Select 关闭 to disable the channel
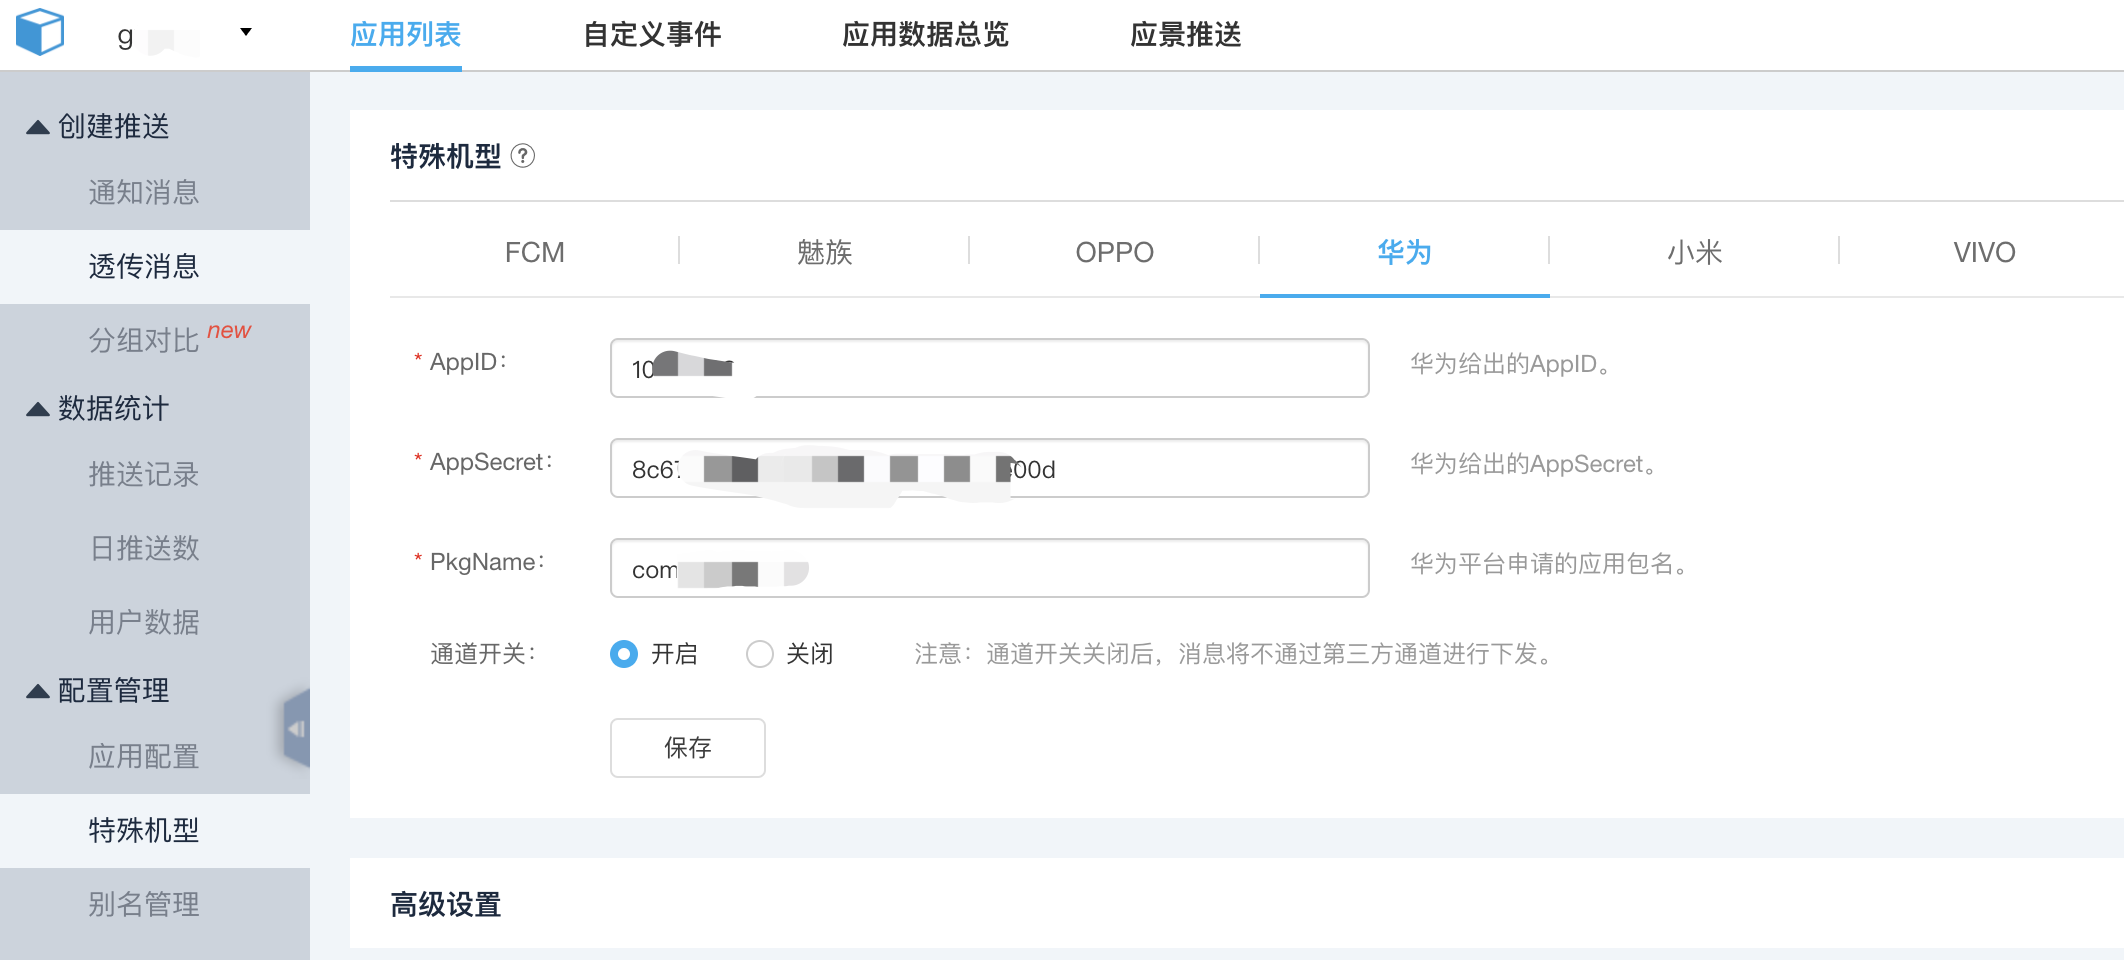The width and height of the screenshot is (2124, 960). tap(760, 653)
